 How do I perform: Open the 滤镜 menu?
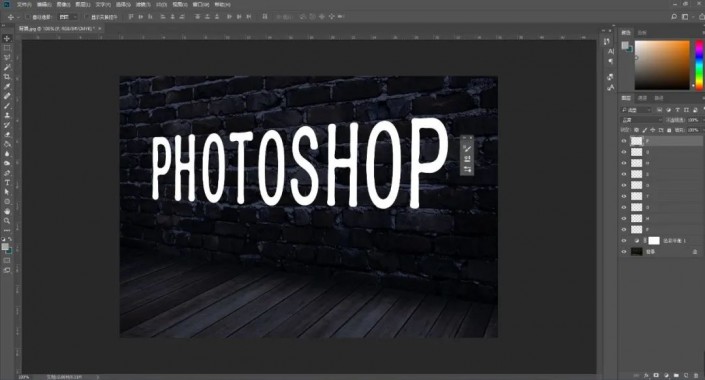coord(143,4)
